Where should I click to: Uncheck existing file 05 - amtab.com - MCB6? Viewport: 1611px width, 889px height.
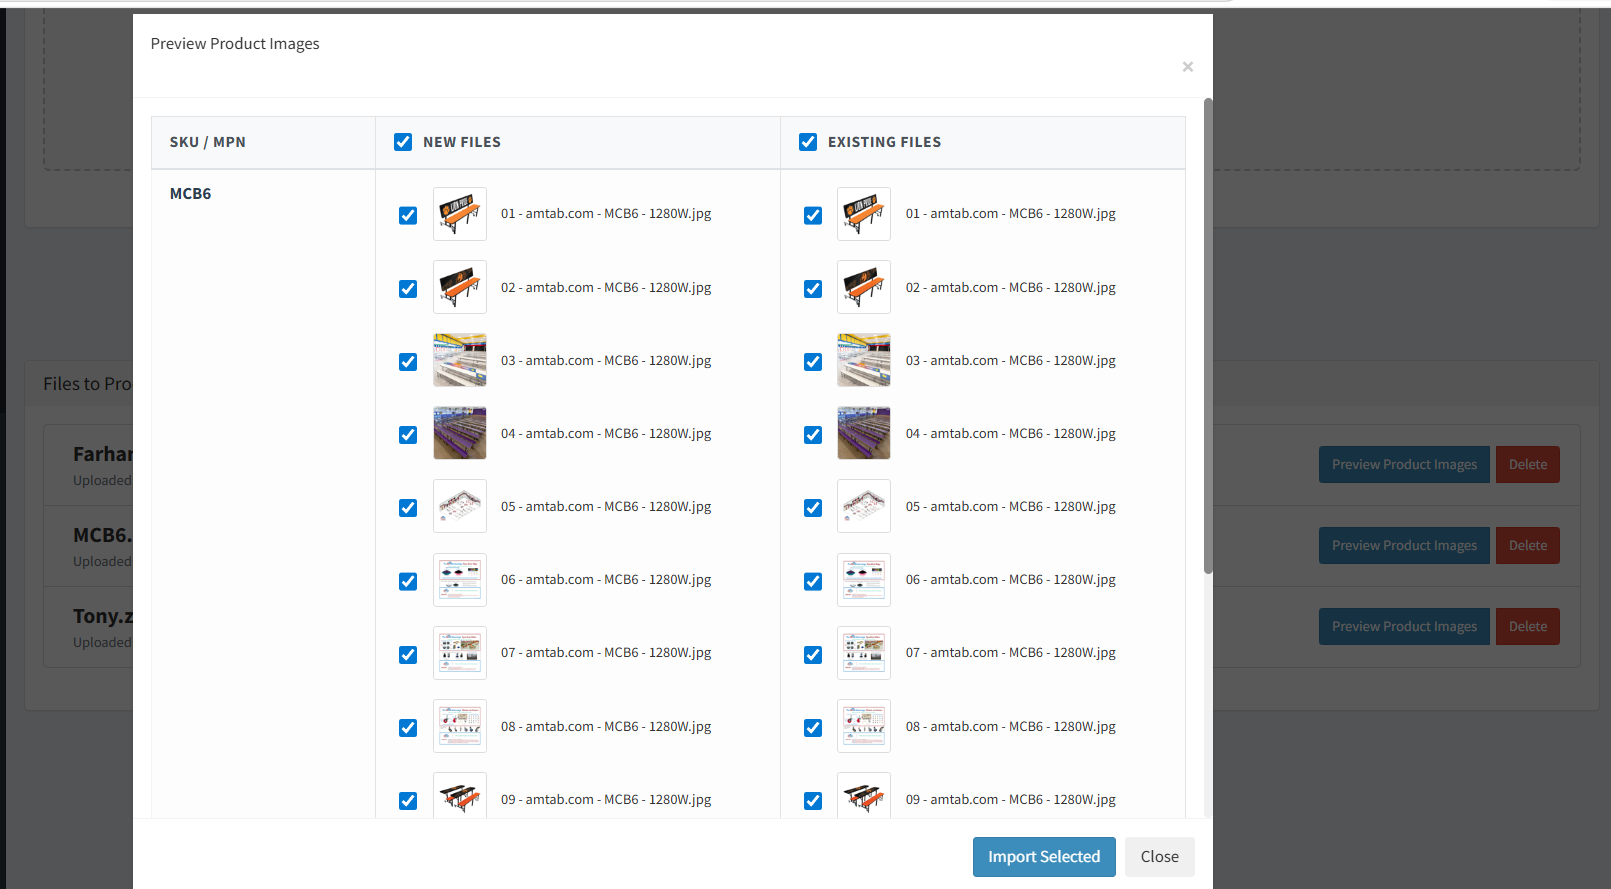point(813,508)
